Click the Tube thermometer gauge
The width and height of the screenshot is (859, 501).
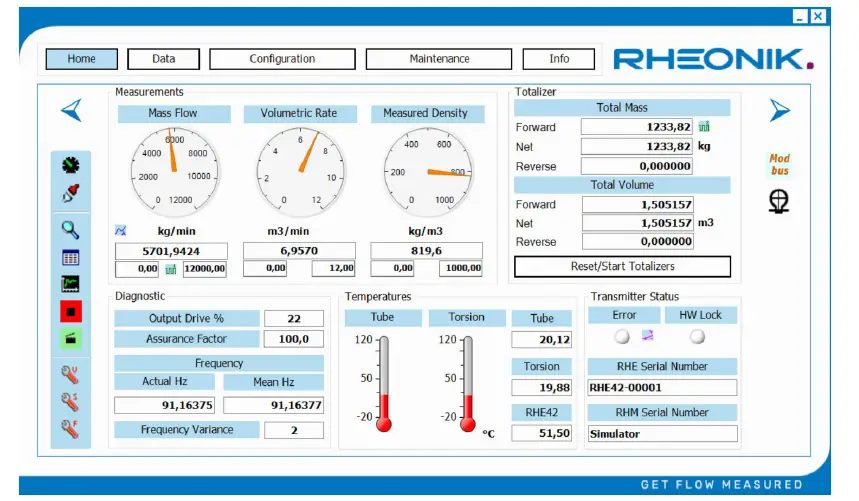384,384
